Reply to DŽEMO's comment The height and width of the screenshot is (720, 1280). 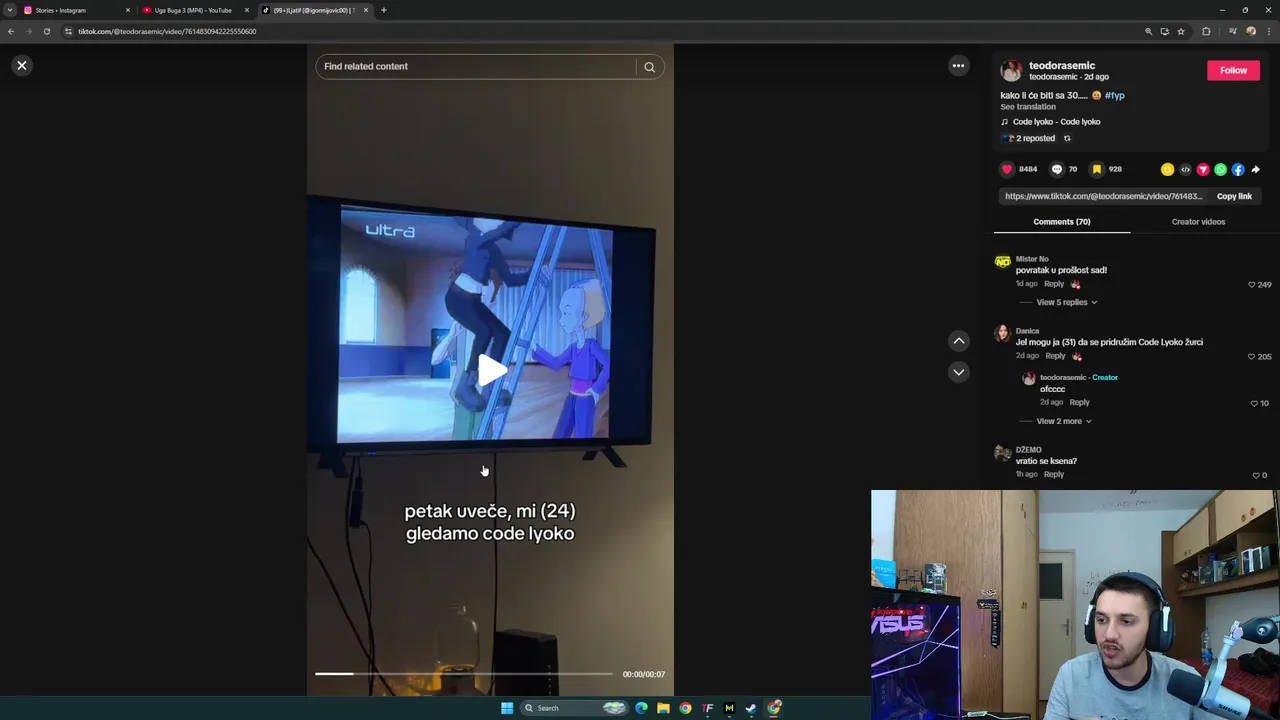click(x=1054, y=474)
